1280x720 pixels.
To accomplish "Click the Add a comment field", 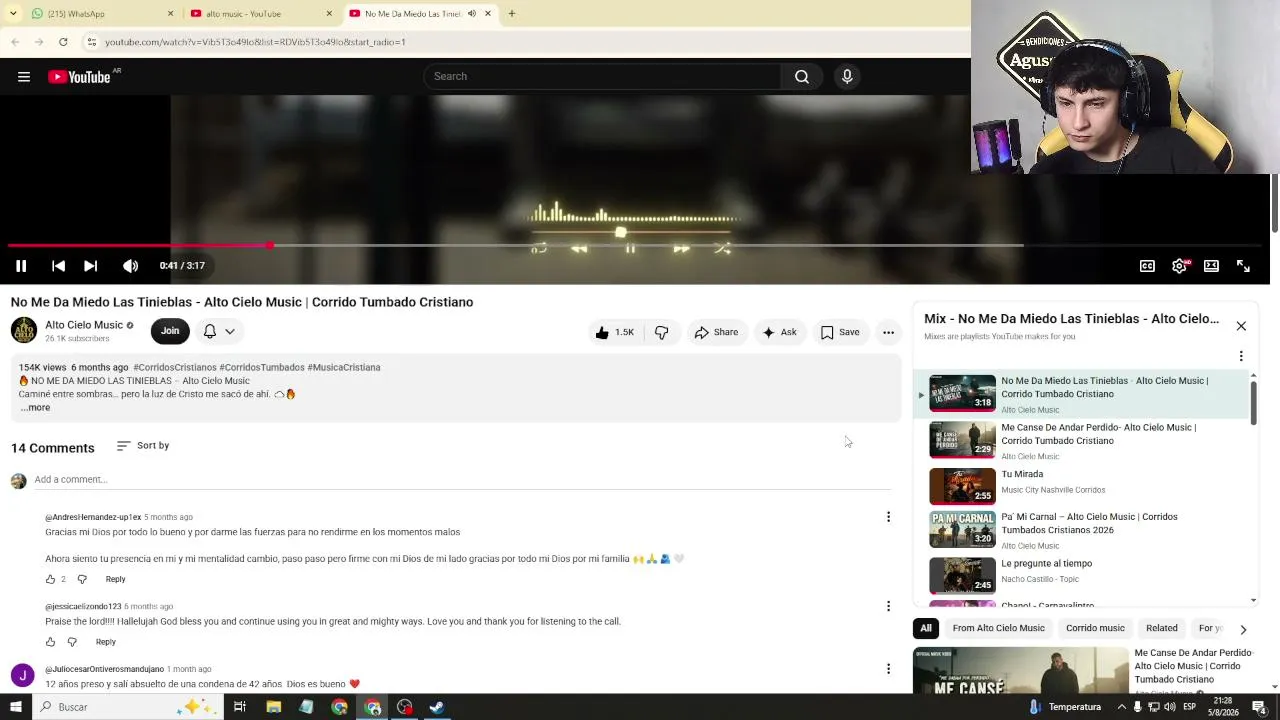I will coord(462,480).
